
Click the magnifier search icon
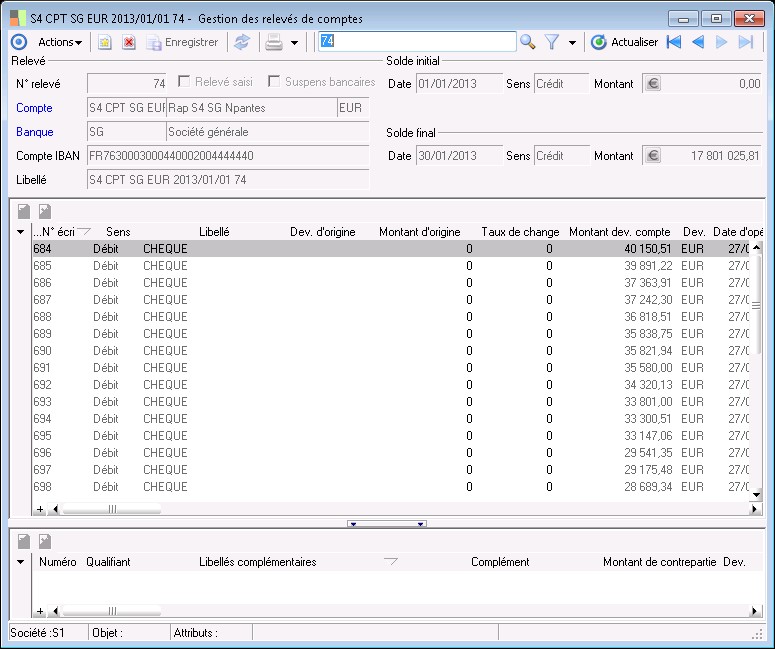coord(528,42)
